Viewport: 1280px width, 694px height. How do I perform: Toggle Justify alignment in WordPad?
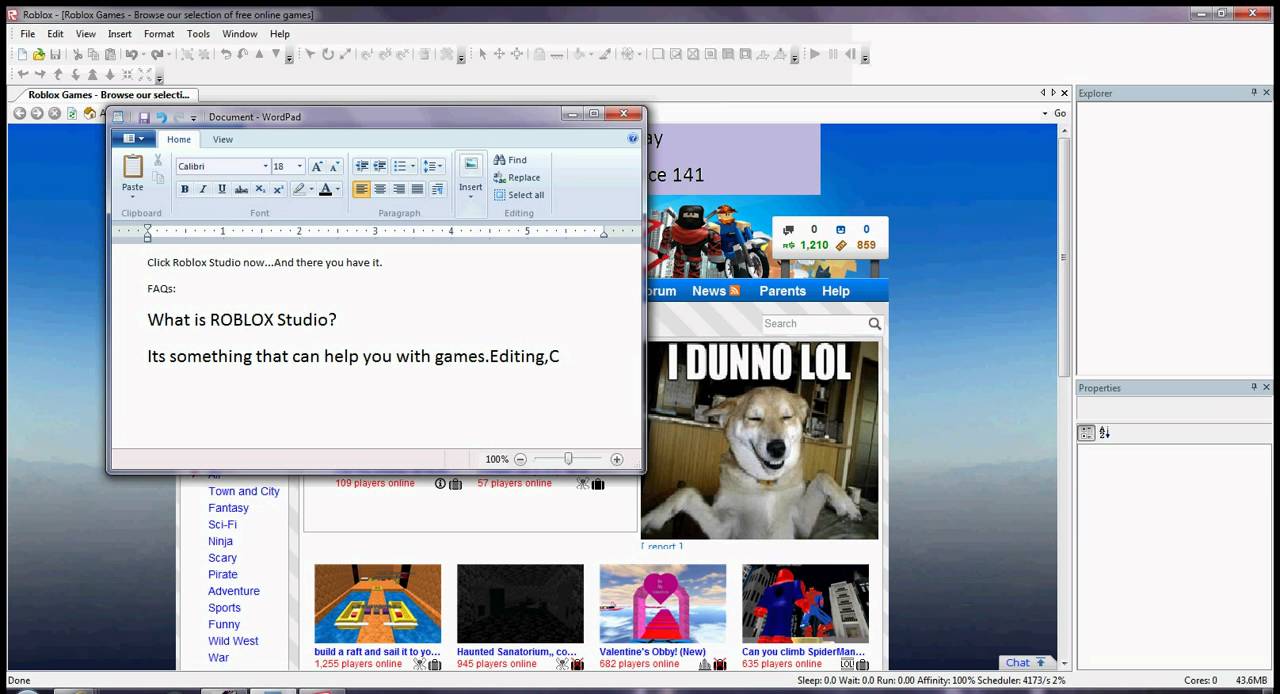417,189
